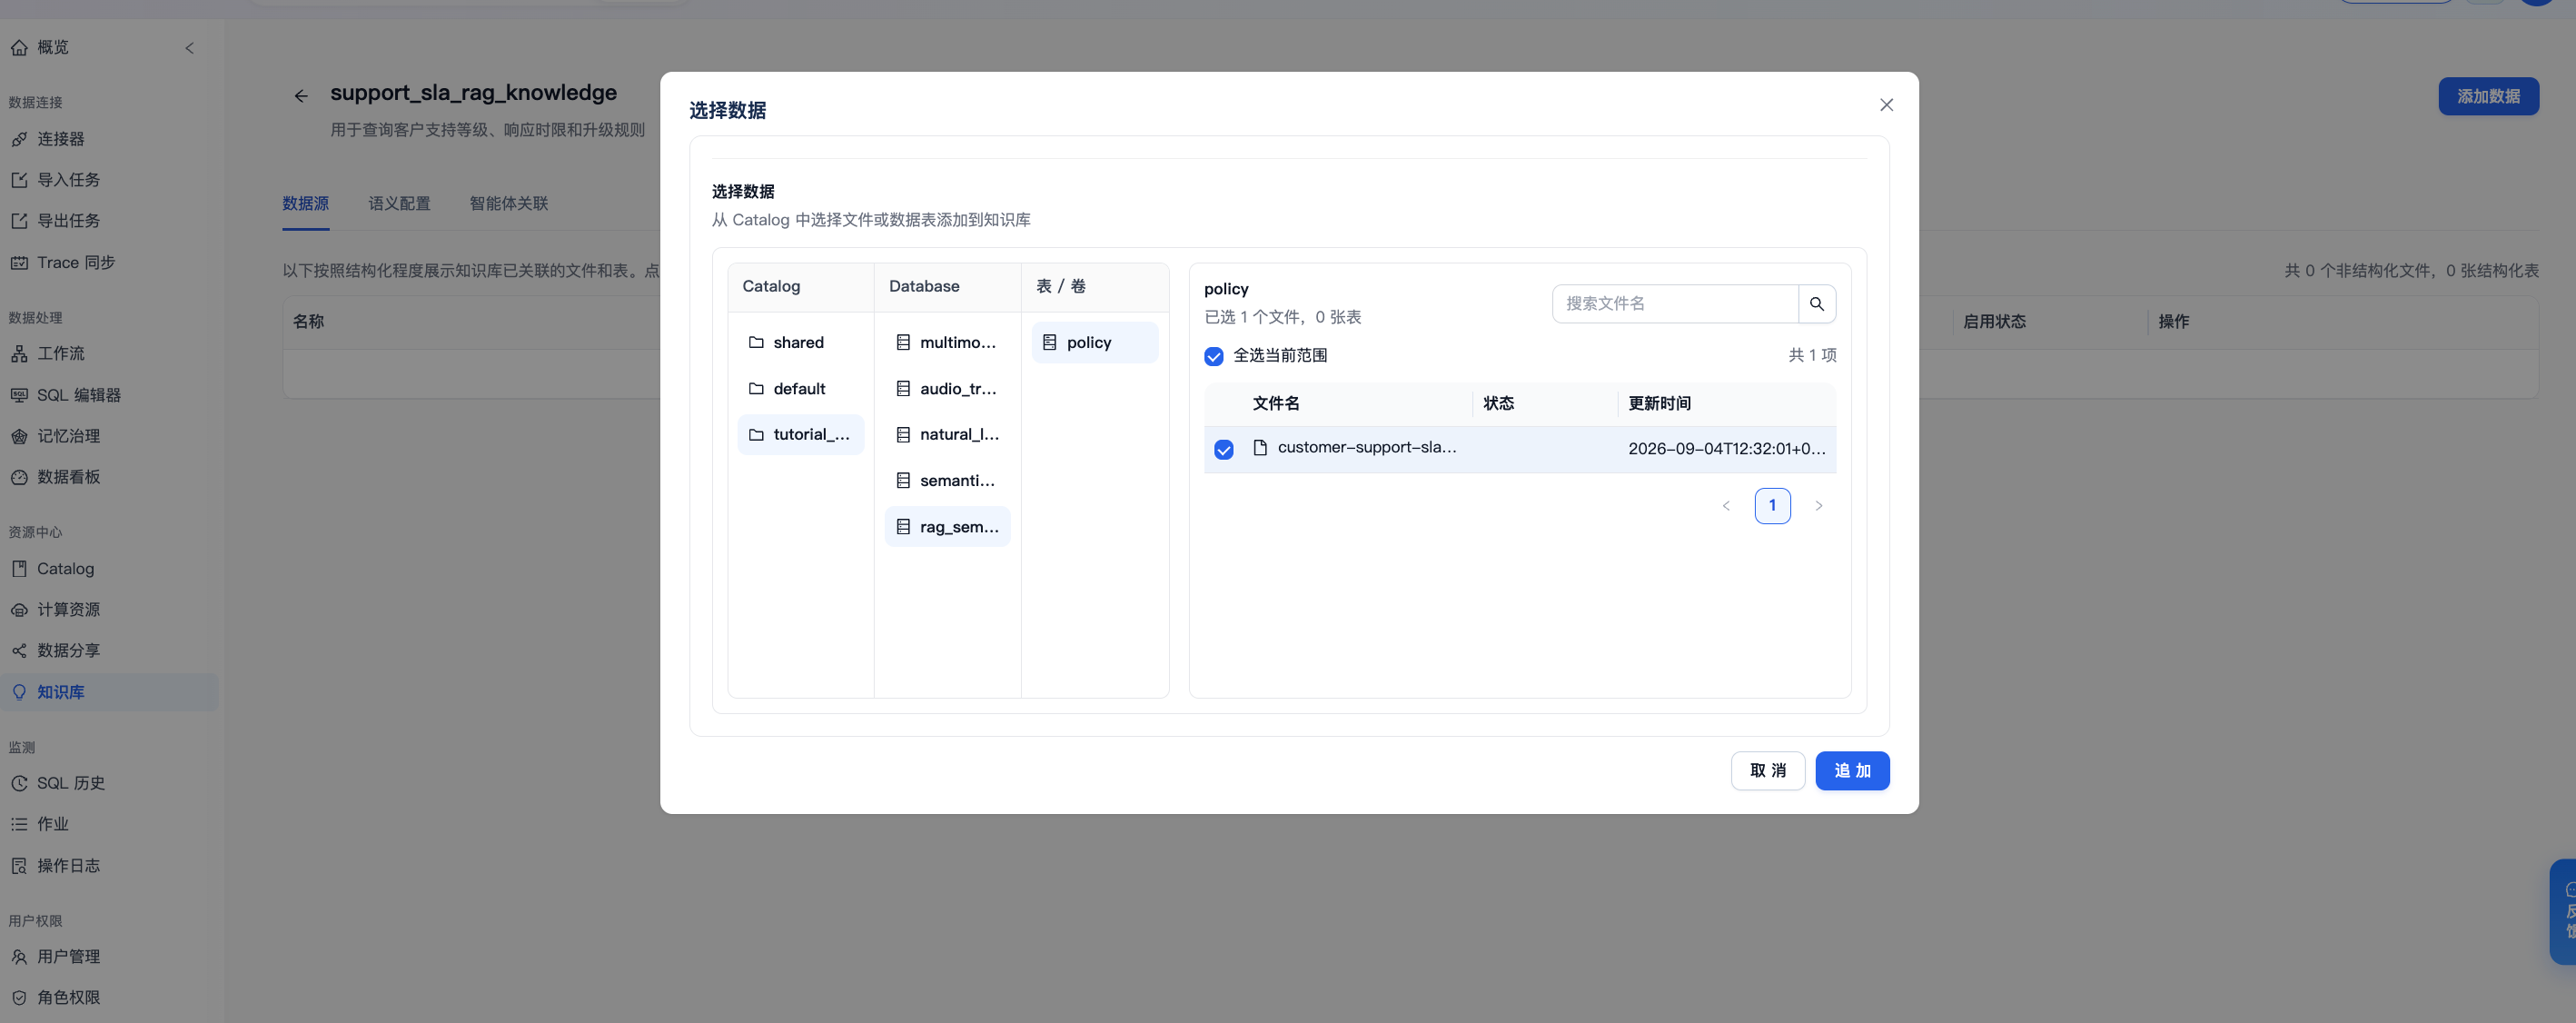Screen dimensions: 2576x1023
Task: Click the SQL 历史 clock icon
Action: click(x=19, y=784)
